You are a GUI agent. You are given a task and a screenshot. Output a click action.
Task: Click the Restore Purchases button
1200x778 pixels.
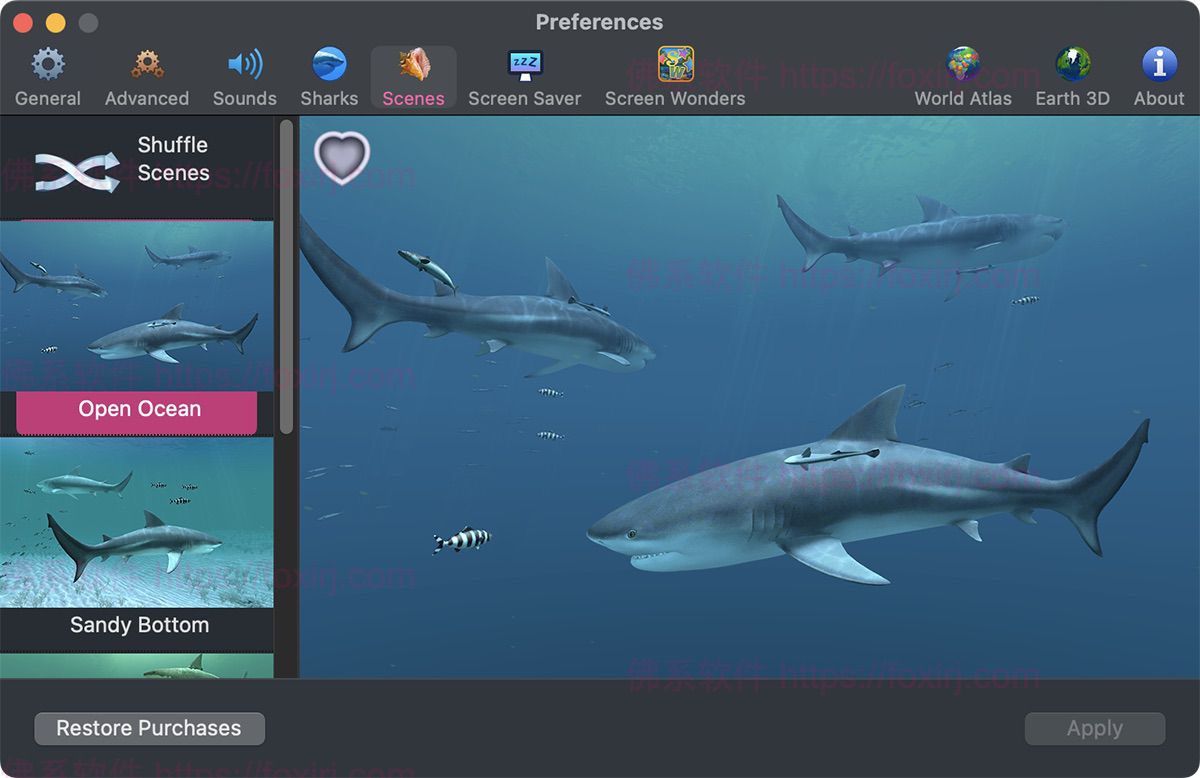tap(148, 728)
